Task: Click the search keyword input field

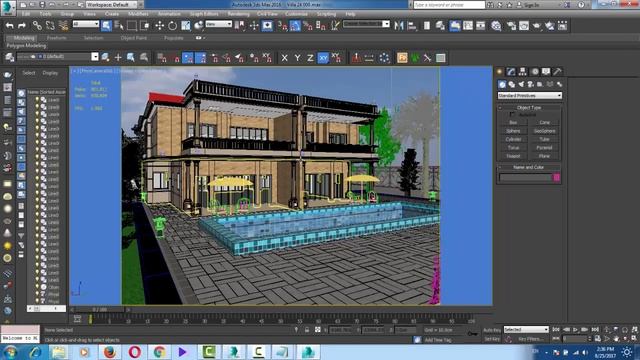Action: [449, 5]
